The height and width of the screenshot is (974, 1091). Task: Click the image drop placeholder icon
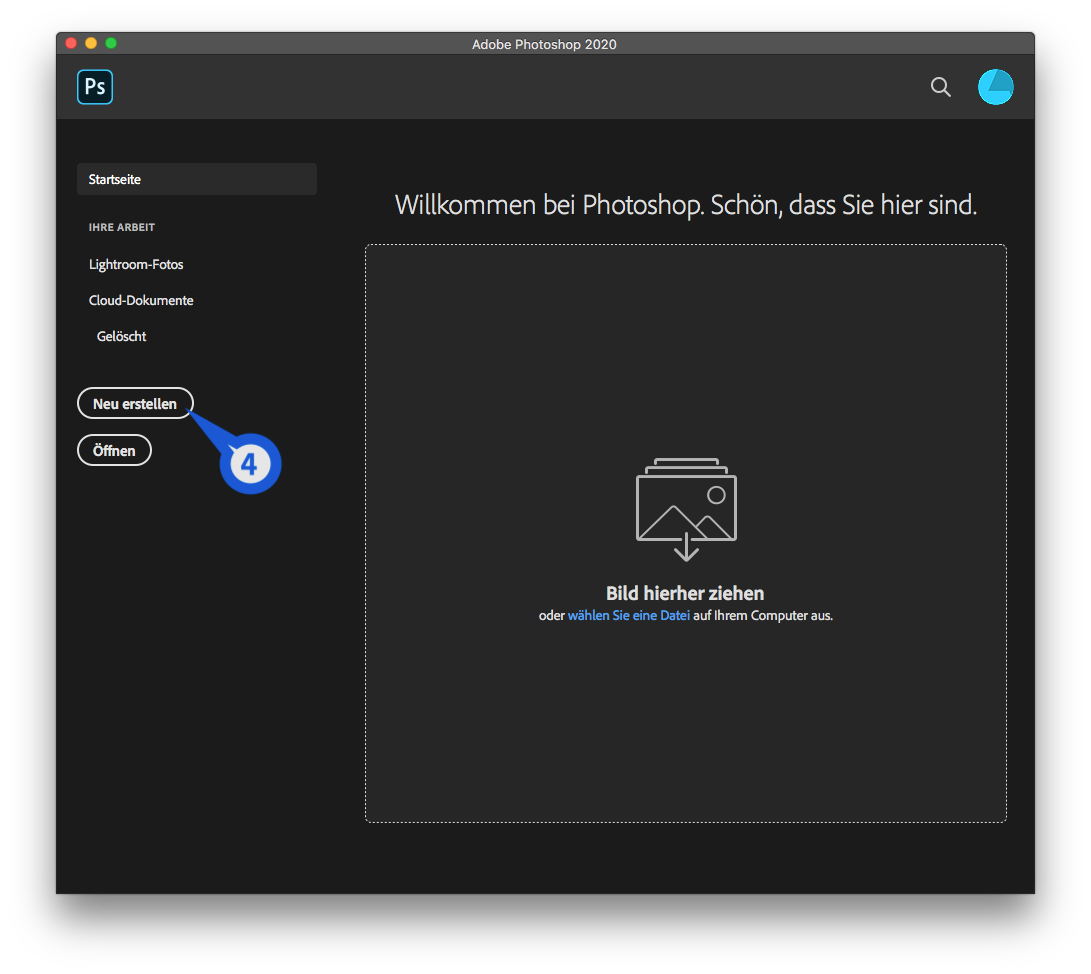(x=686, y=509)
